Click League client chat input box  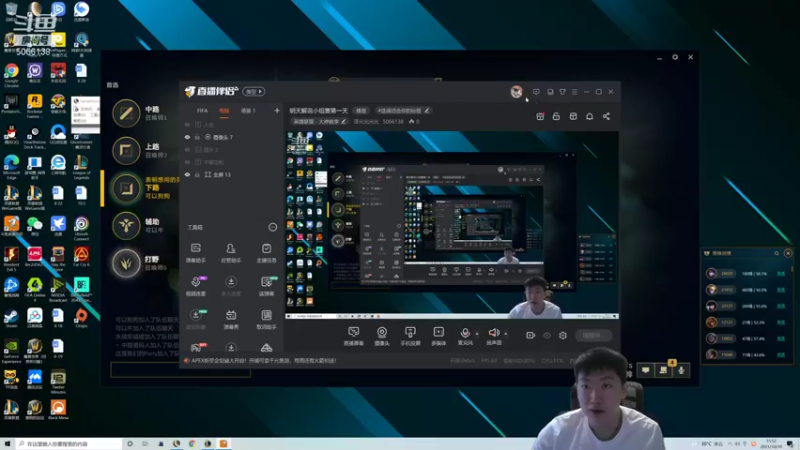[181, 370]
